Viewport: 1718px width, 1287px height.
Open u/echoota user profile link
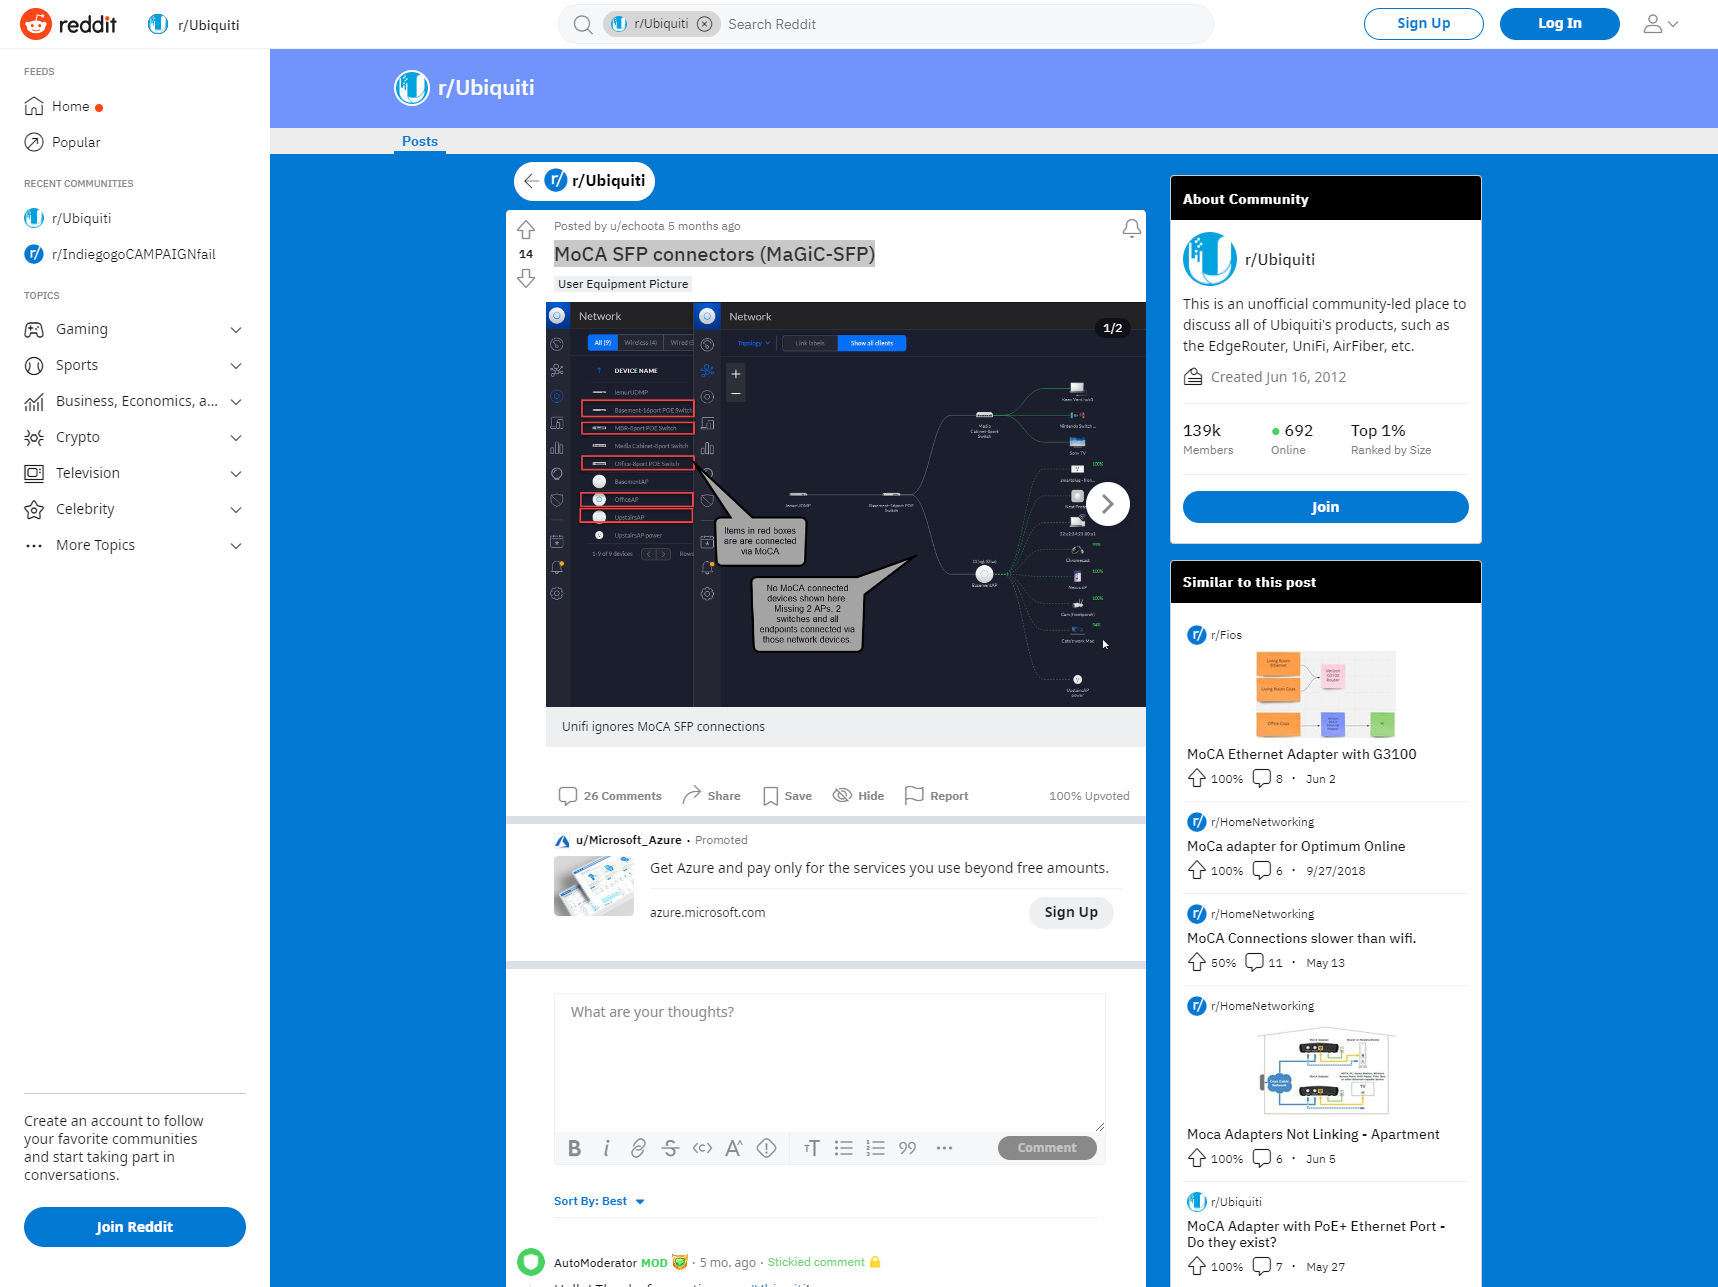tap(637, 226)
